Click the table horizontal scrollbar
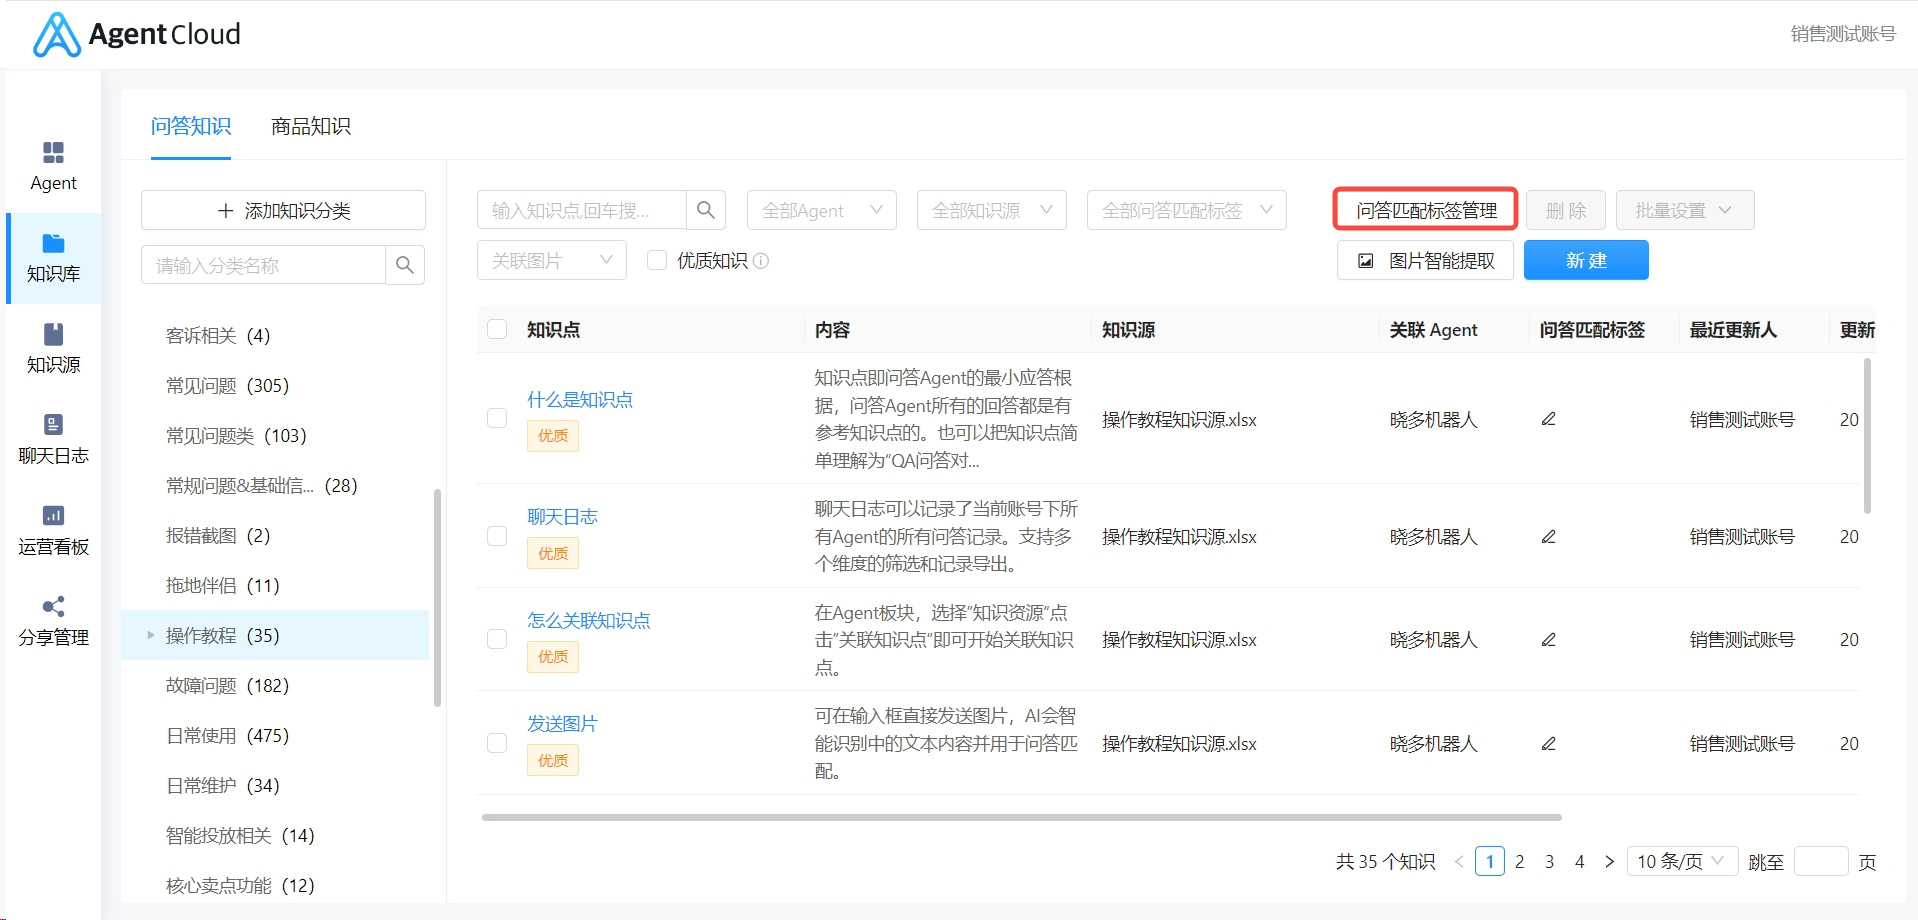 [1021, 817]
